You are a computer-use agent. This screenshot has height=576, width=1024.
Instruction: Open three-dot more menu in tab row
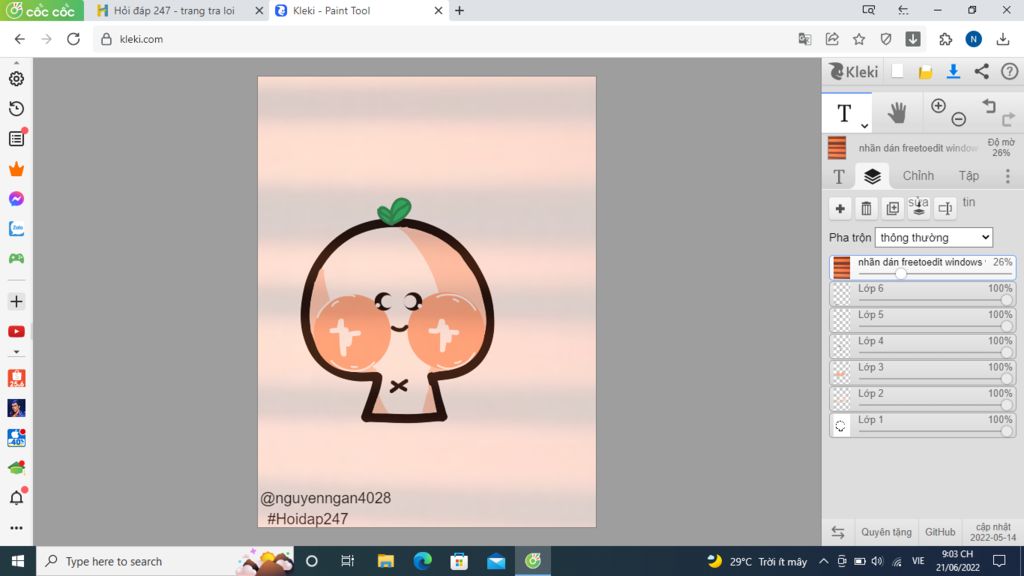[1008, 176]
